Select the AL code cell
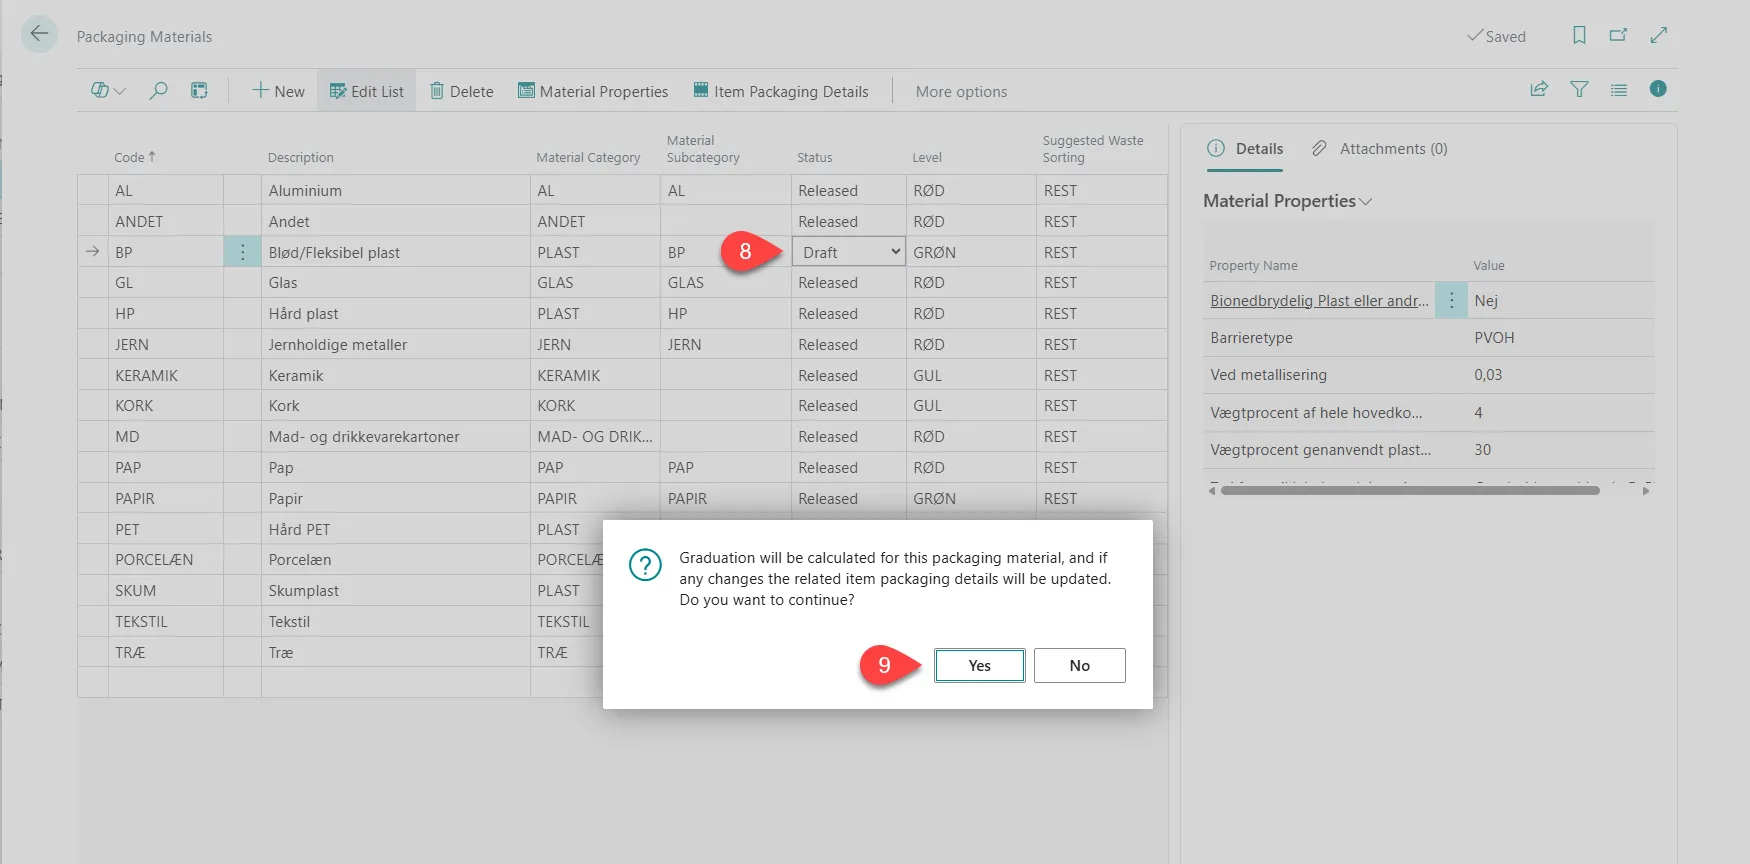 pos(165,190)
